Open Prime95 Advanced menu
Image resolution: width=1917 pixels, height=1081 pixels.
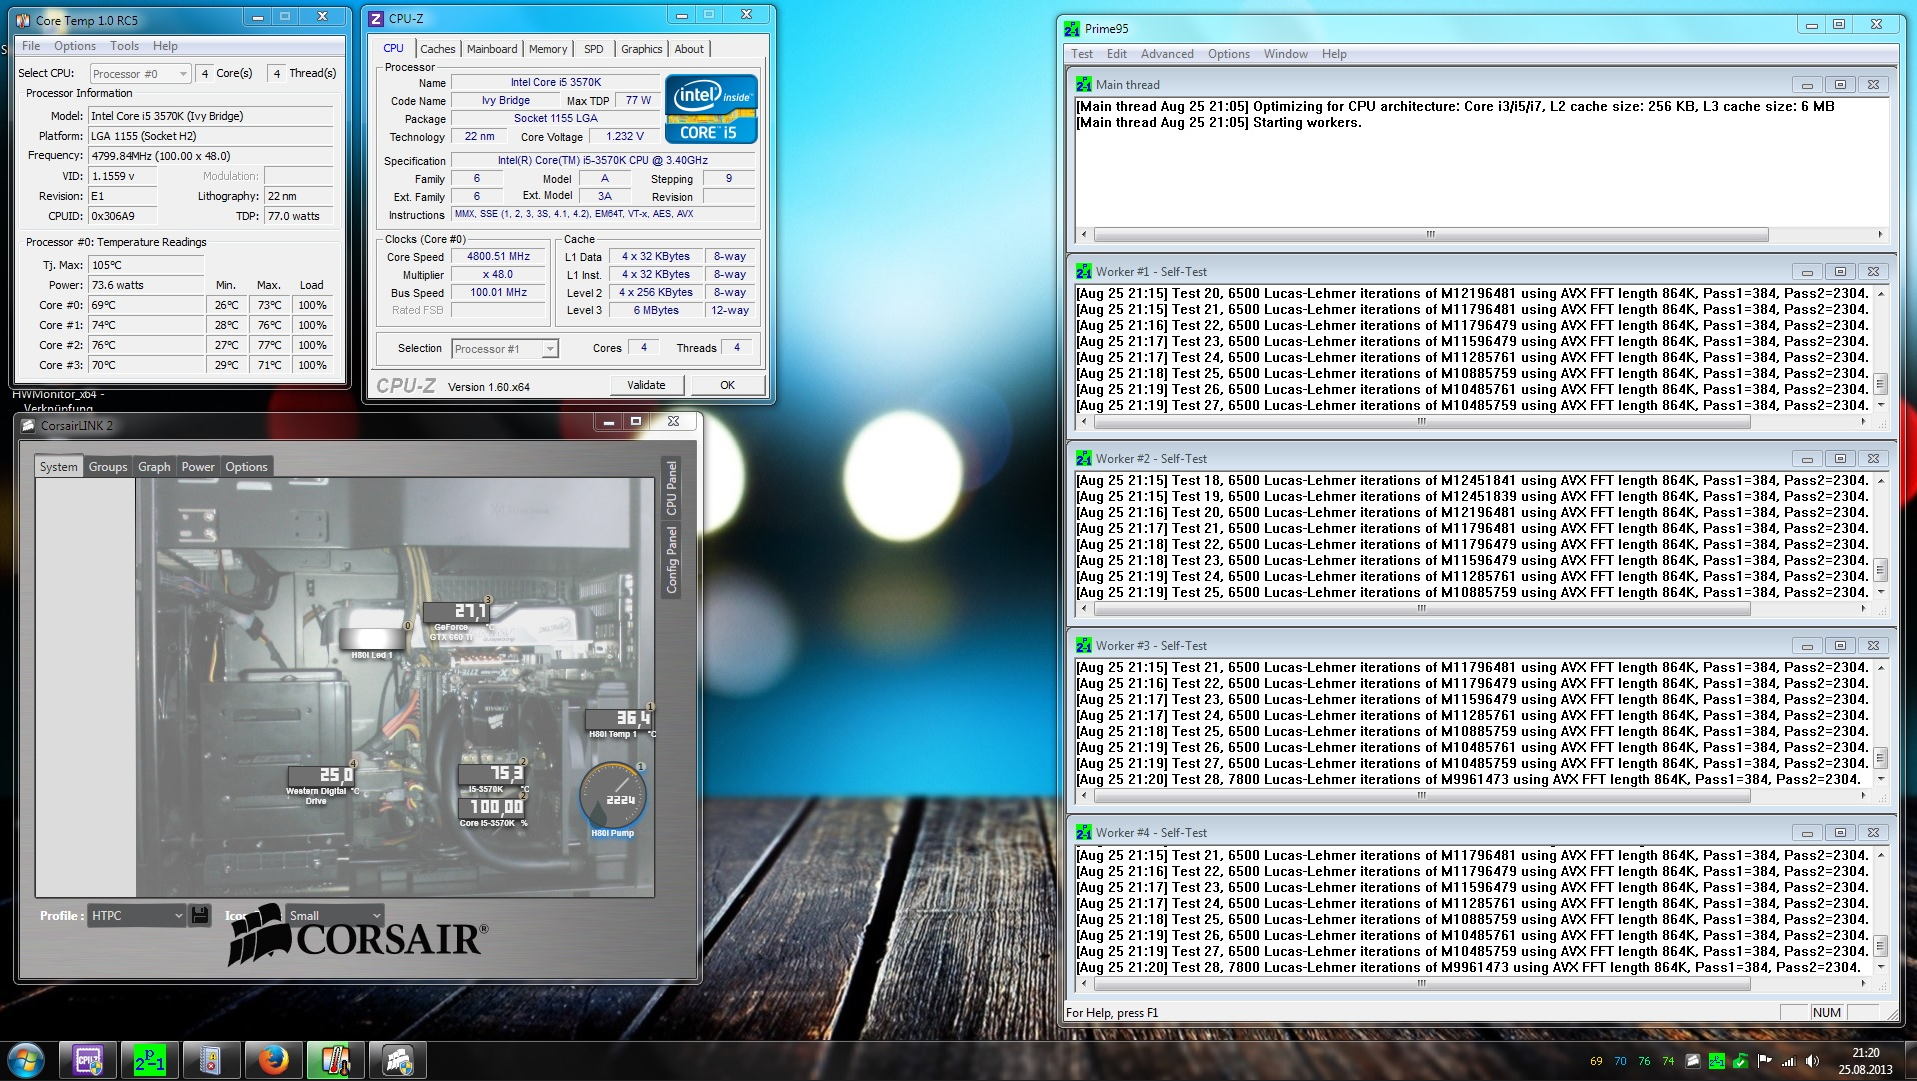(1167, 54)
